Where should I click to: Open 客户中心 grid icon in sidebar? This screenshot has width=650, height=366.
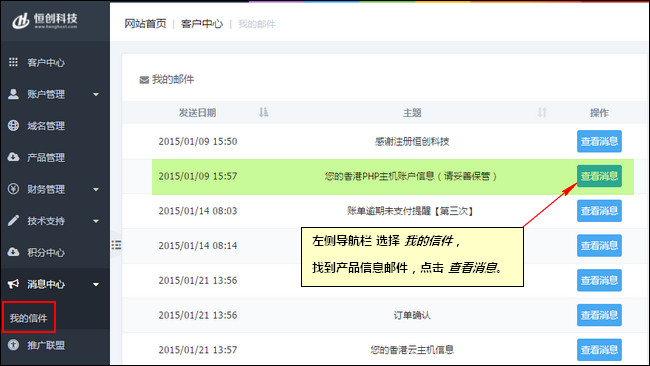13,62
